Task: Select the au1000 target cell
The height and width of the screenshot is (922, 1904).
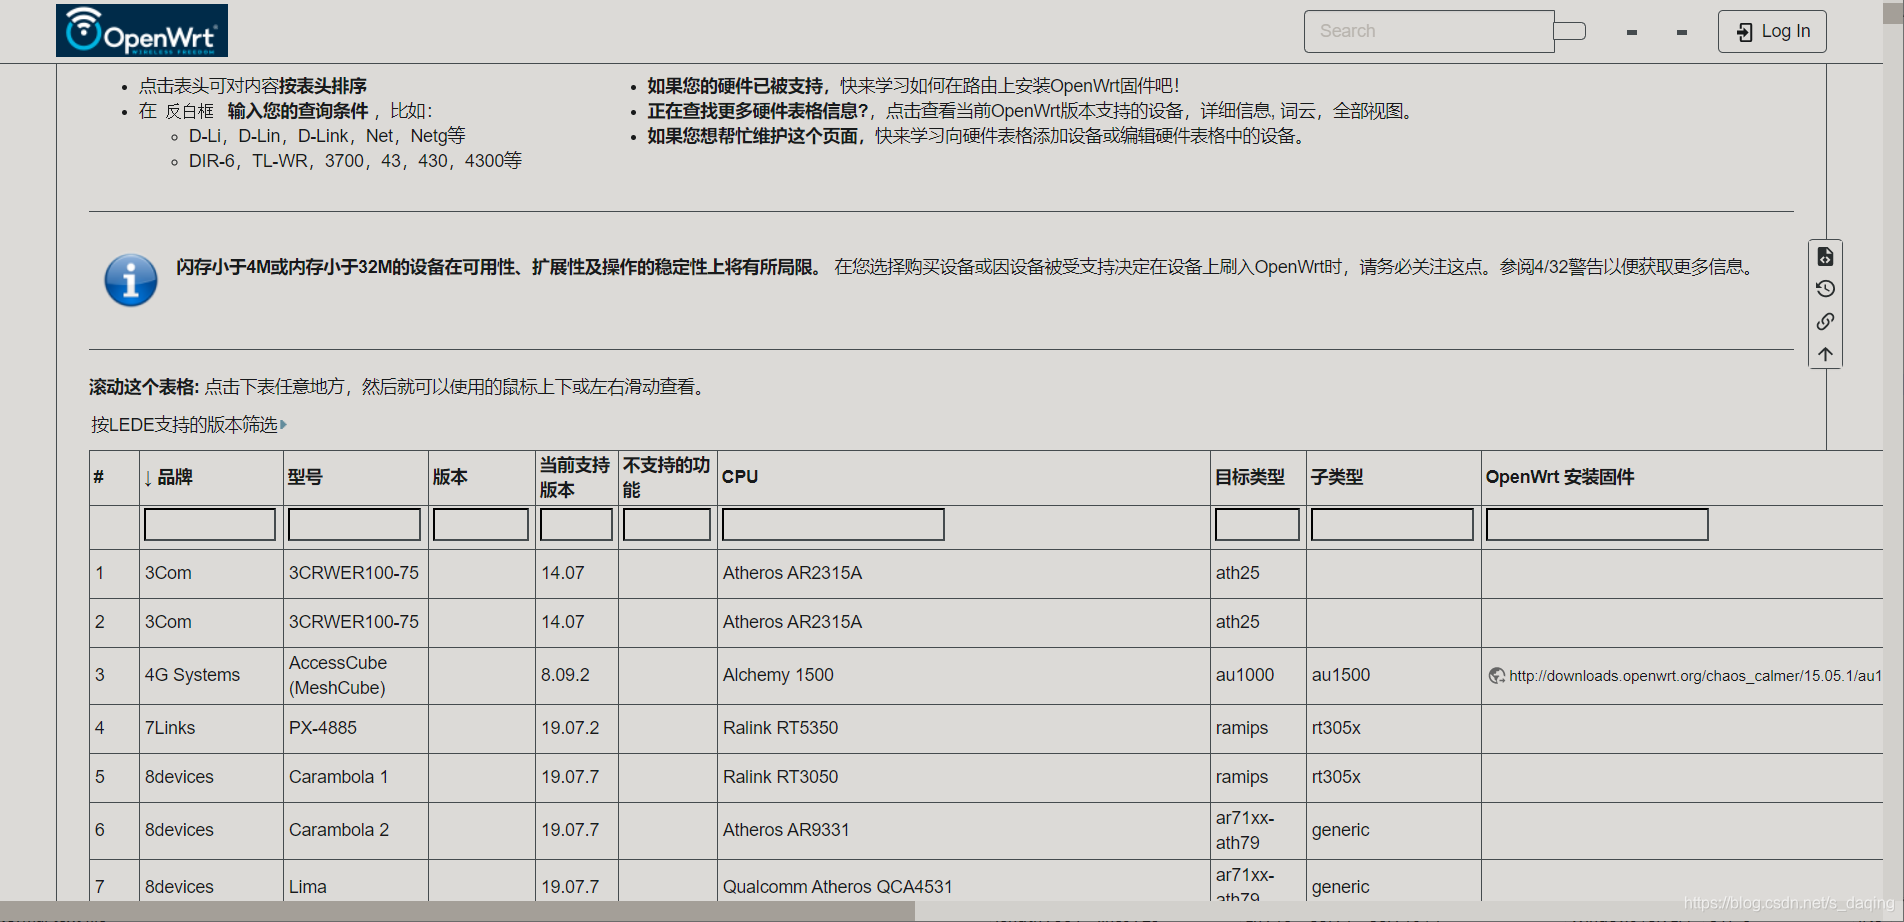Action: [x=1258, y=676]
